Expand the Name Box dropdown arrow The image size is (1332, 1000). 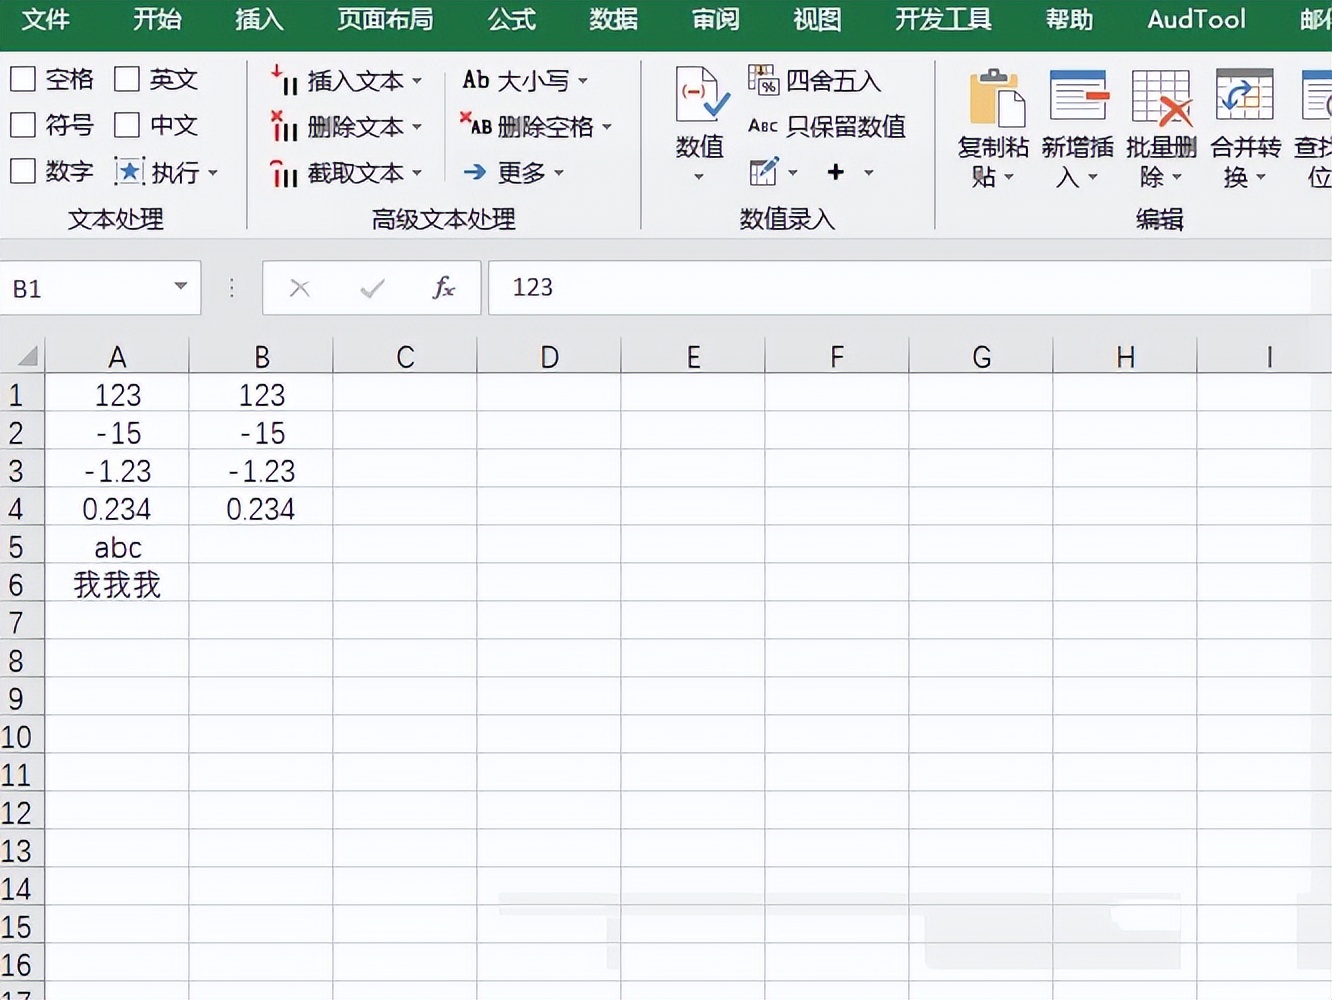click(x=180, y=287)
